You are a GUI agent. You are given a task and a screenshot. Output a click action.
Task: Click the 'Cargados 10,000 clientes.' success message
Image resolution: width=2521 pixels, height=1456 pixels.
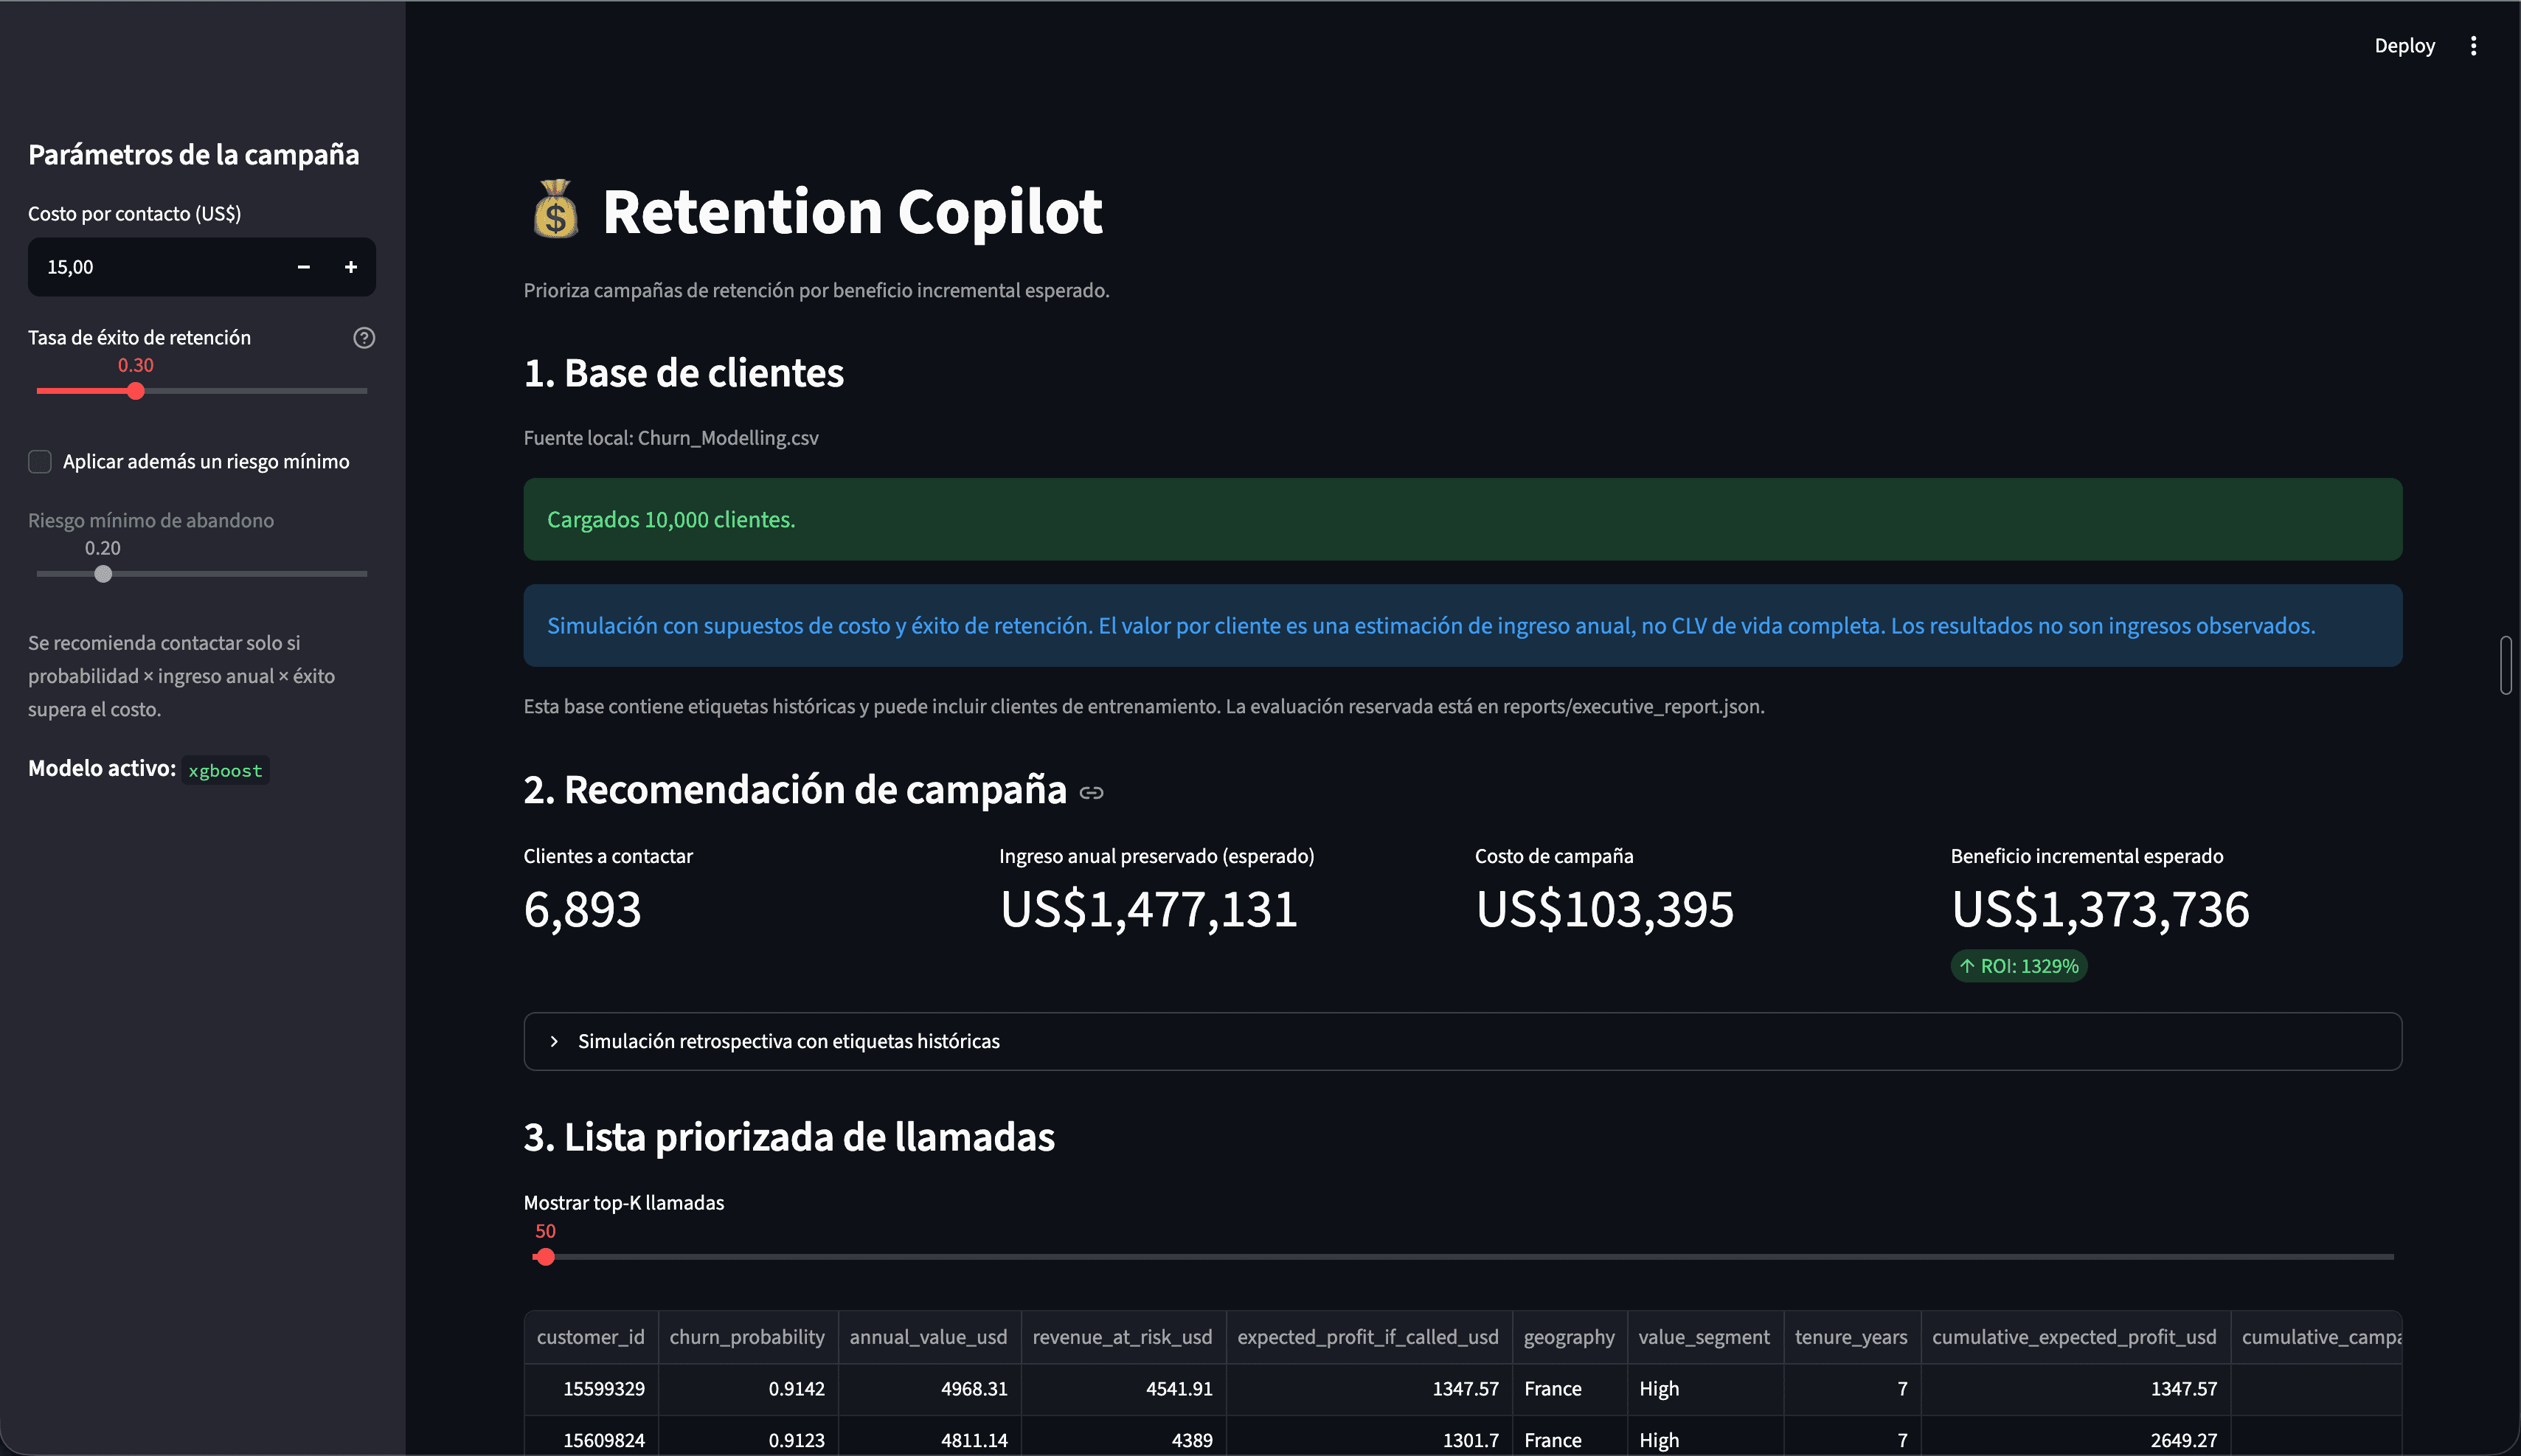click(x=1462, y=519)
